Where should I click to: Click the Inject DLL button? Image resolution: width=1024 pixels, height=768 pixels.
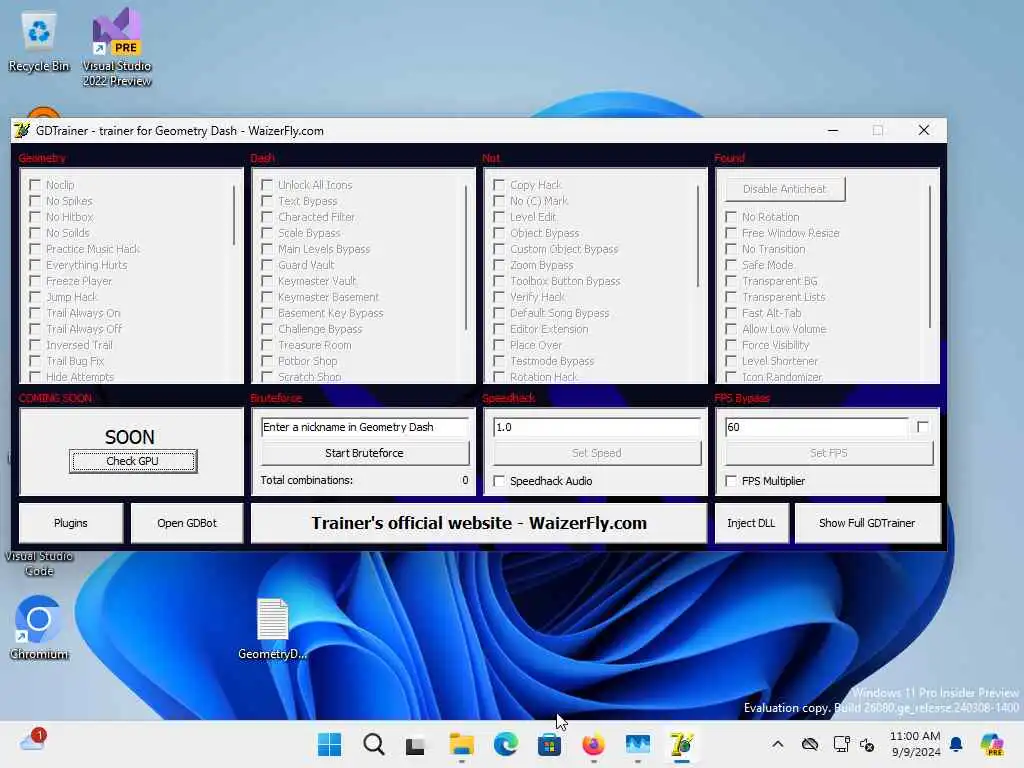tap(751, 523)
